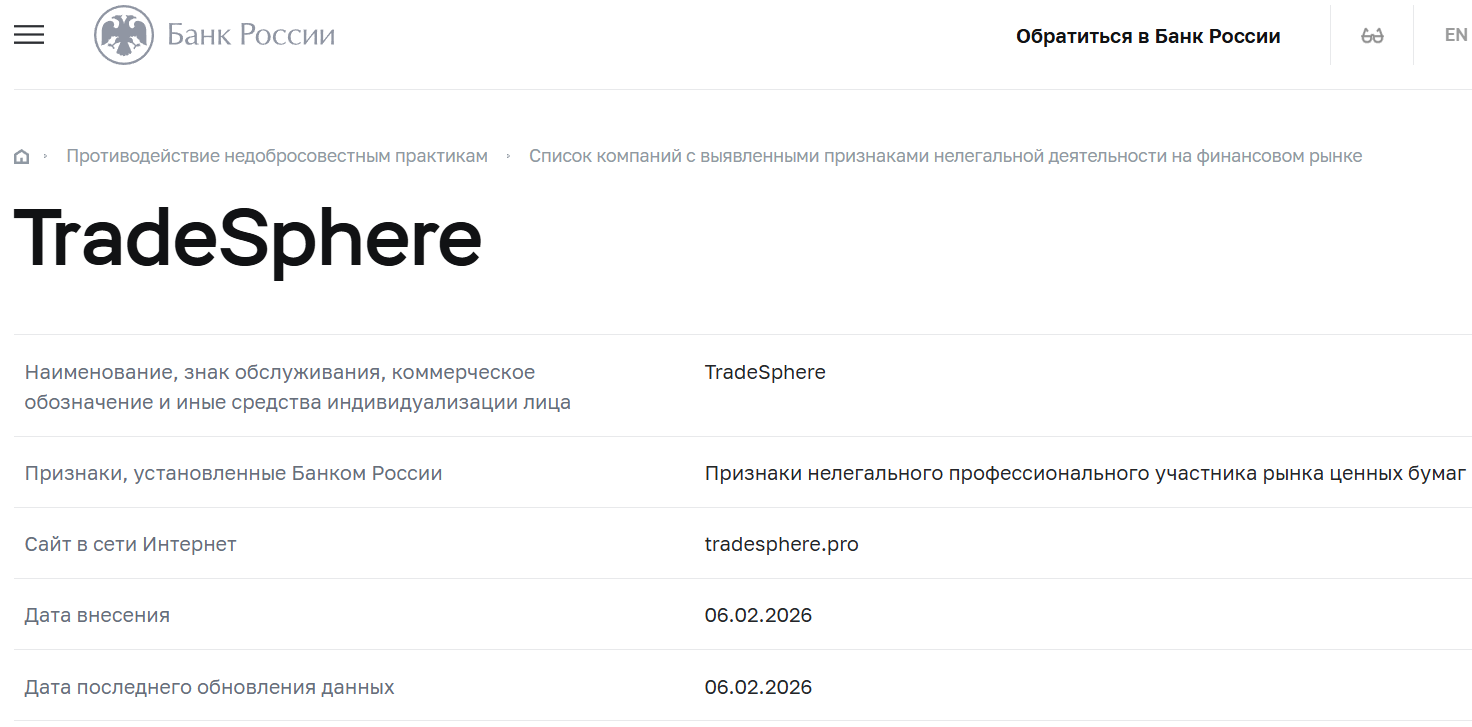Click the Наименование, знак обслуживания row label
1472x727 pixels.
coord(280,388)
